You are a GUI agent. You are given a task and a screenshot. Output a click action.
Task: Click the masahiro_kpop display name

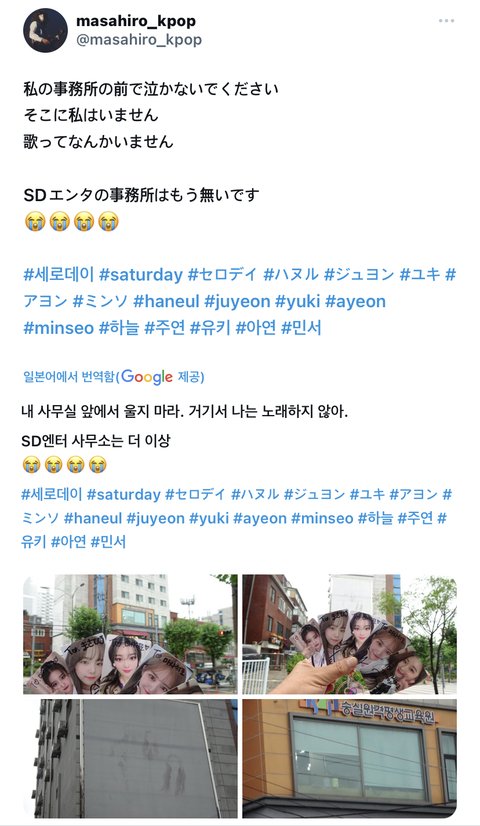pyautogui.click(x=136, y=21)
